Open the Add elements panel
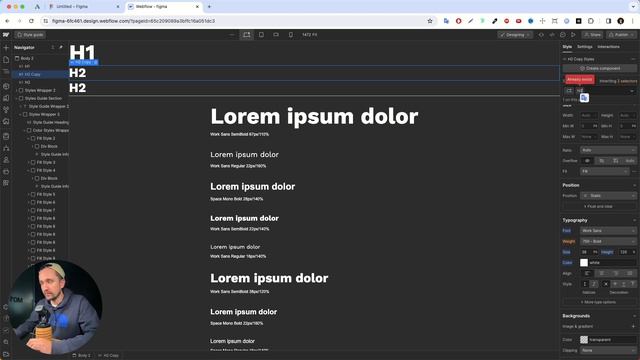 [6, 48]
